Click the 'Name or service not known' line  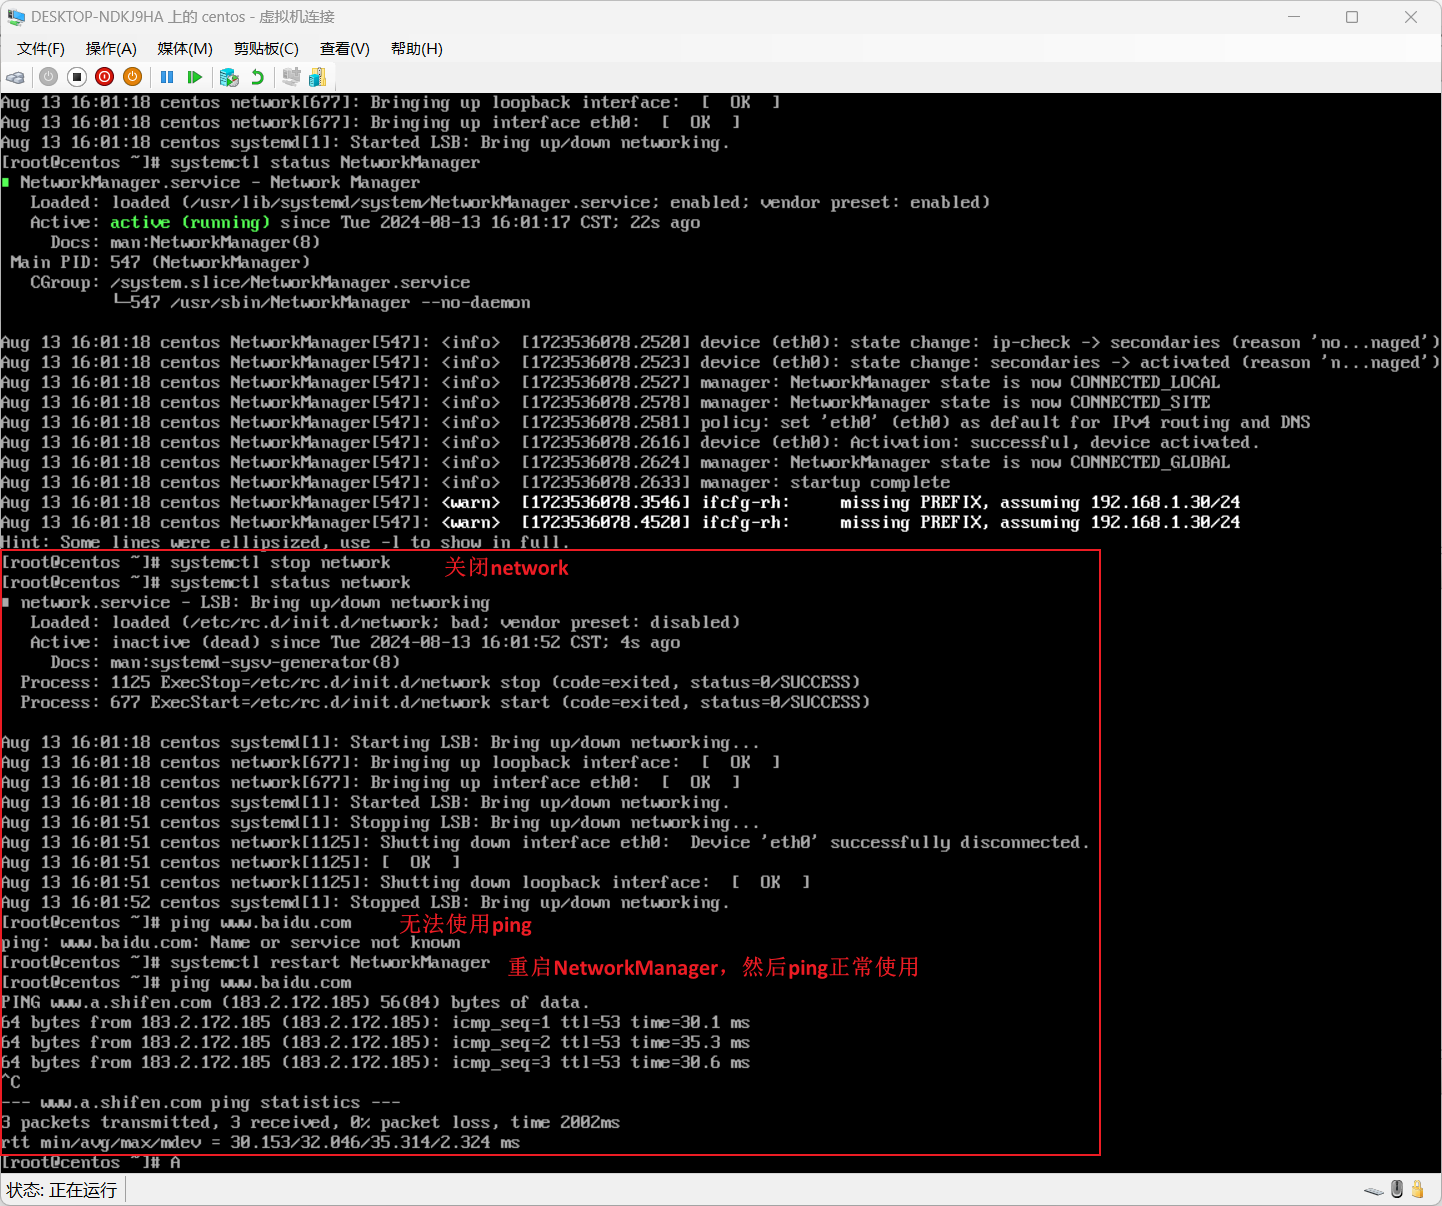pos(231,942)
